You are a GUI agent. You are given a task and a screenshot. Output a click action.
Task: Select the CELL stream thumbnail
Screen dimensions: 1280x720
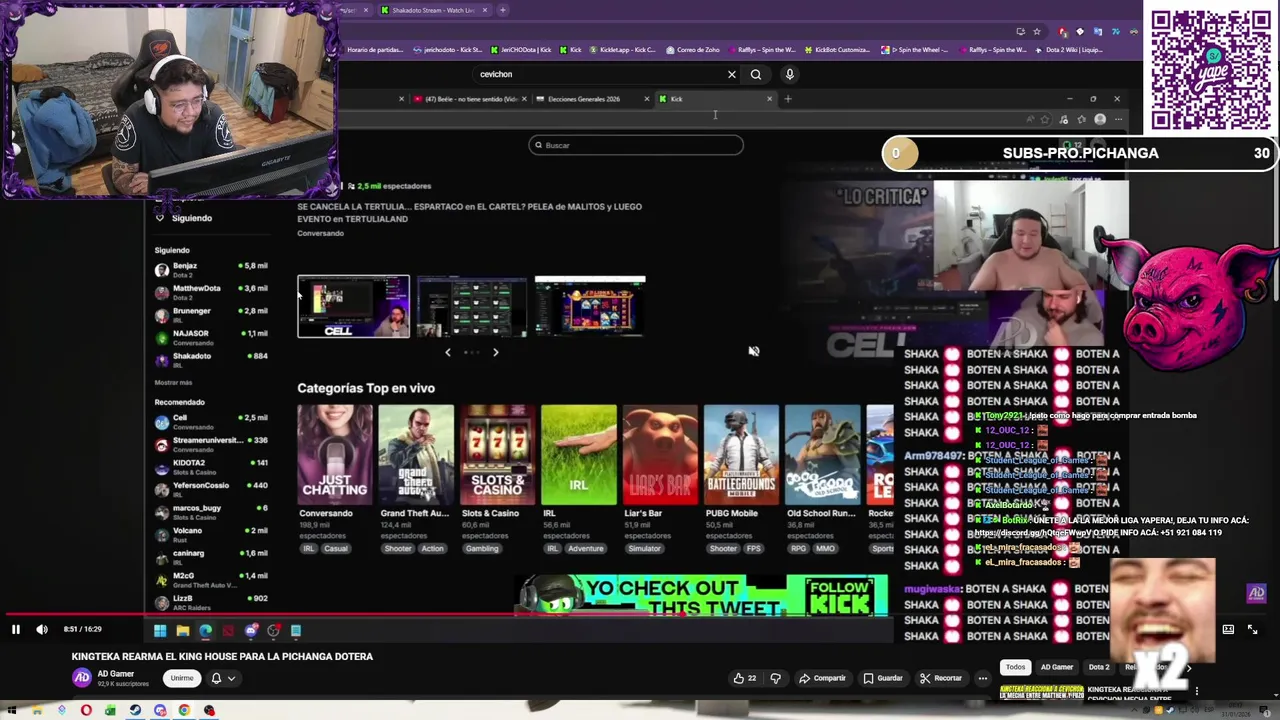pos(353,306)
